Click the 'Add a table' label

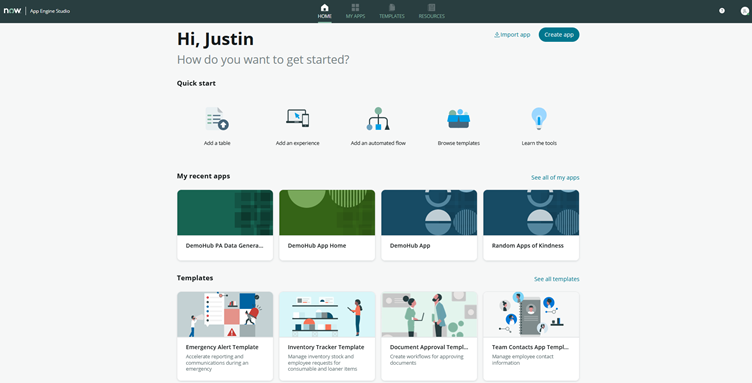pos(217,143)
